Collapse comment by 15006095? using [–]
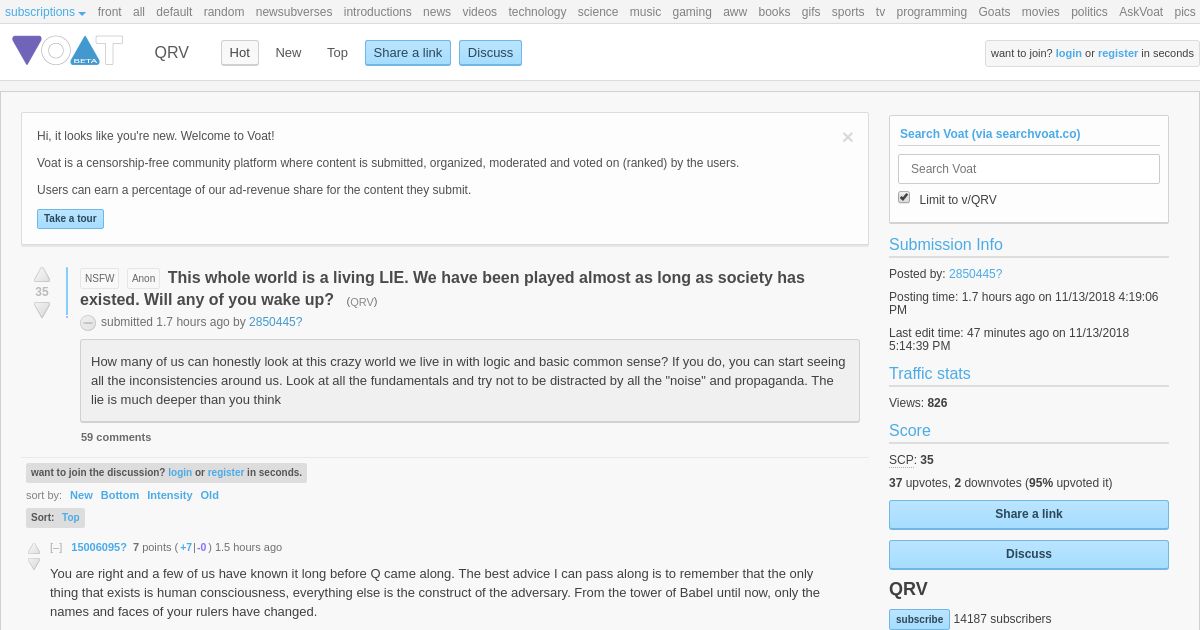The height and width of the screenshot is (630, 1200). coord(56,547)
